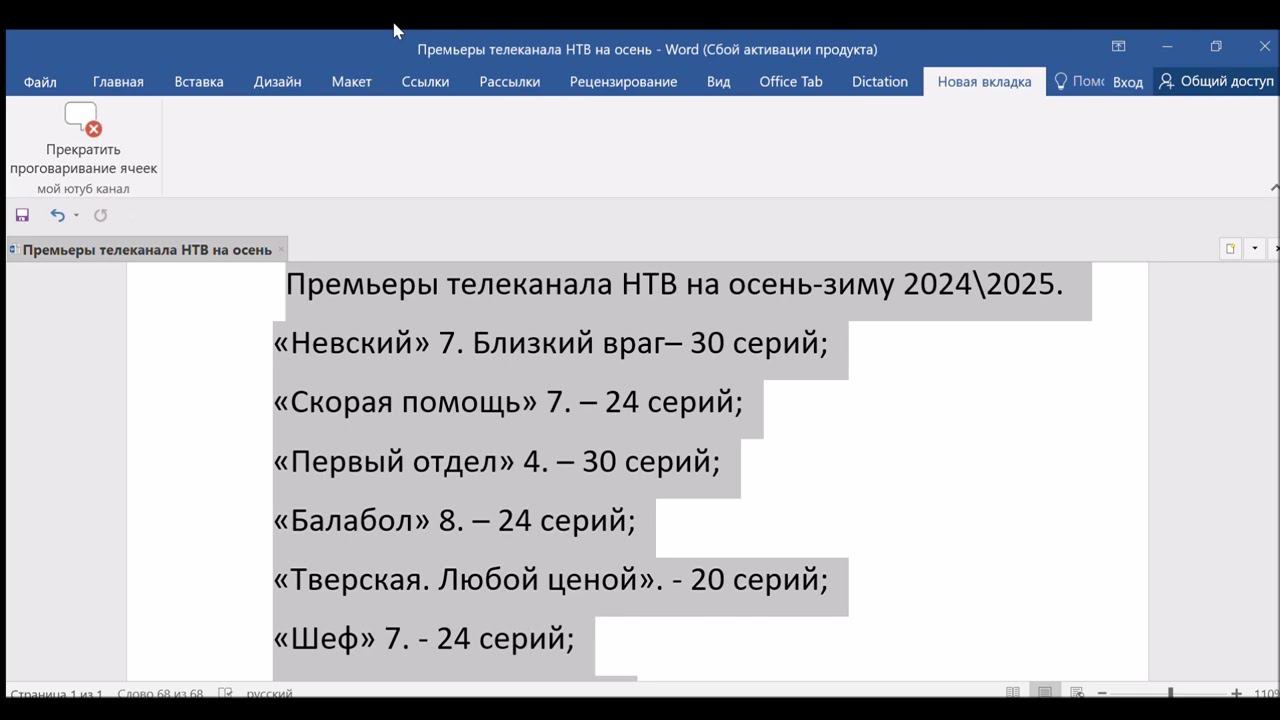Open the Office Tab bar dropdown arrow

coord(1254,249)
